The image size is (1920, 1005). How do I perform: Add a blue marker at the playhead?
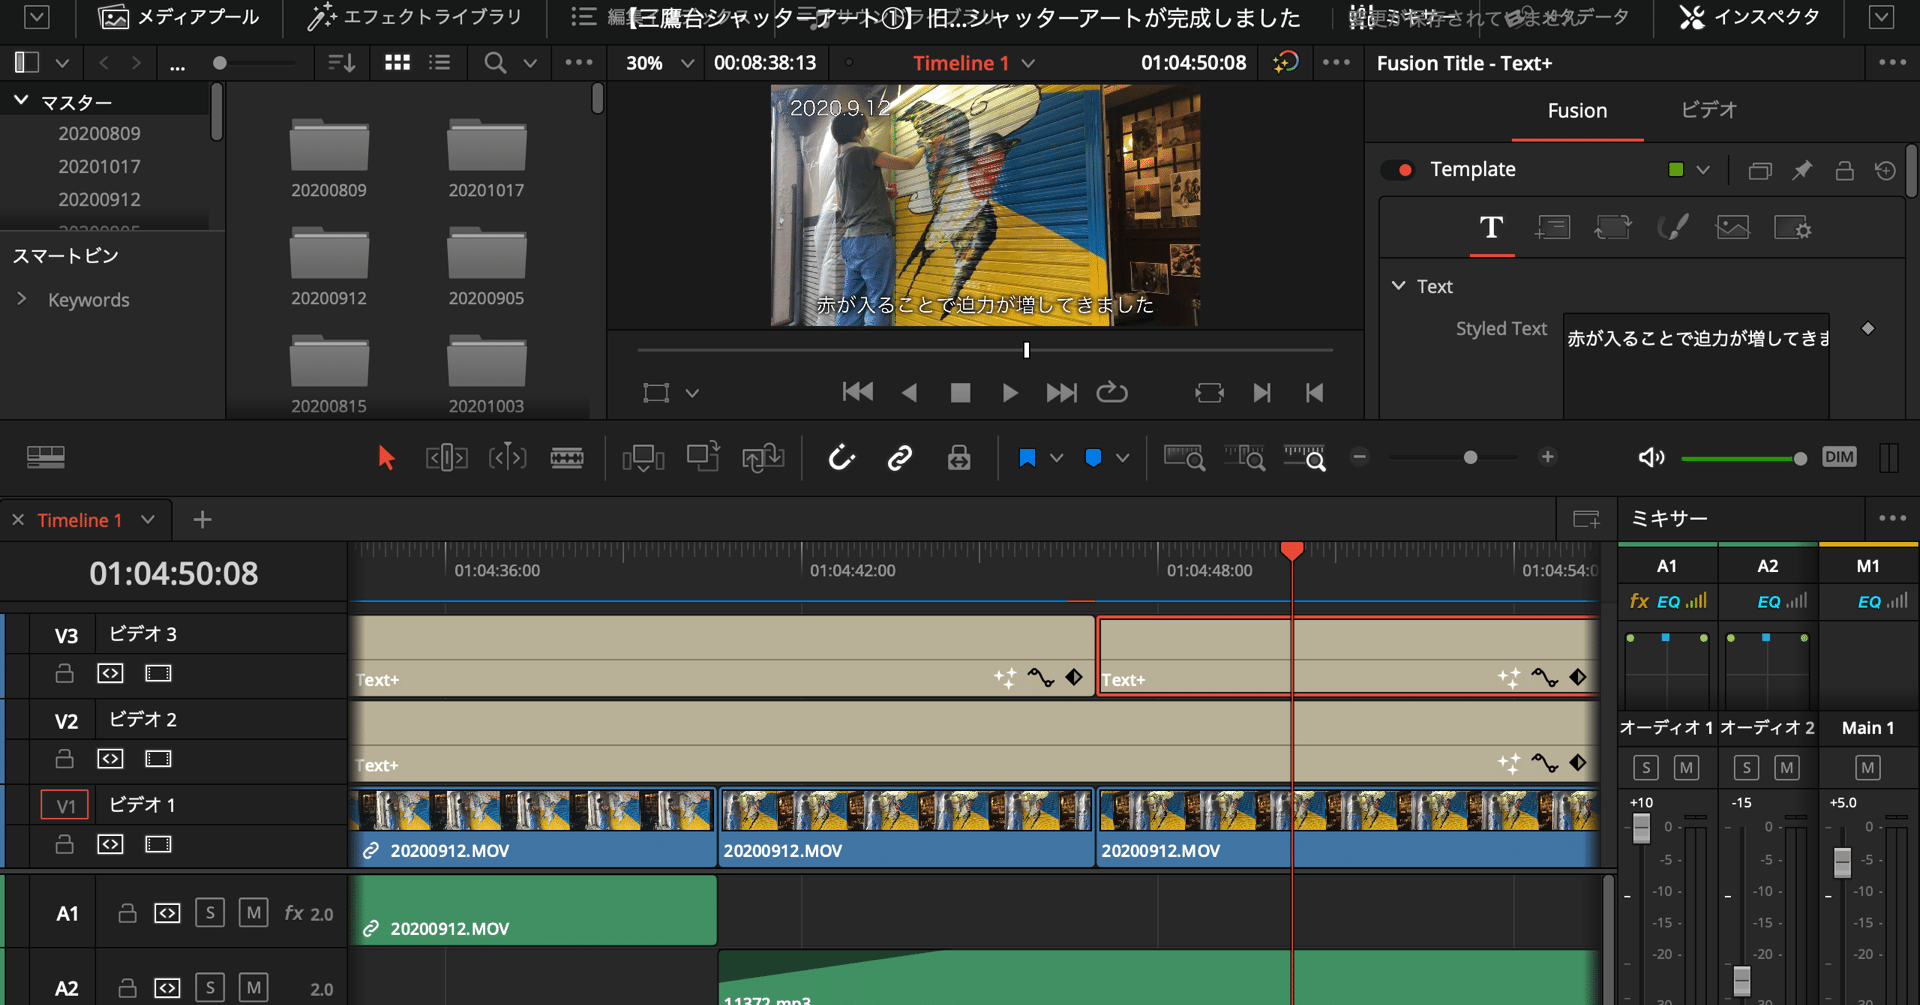[x=1093, y=458]
